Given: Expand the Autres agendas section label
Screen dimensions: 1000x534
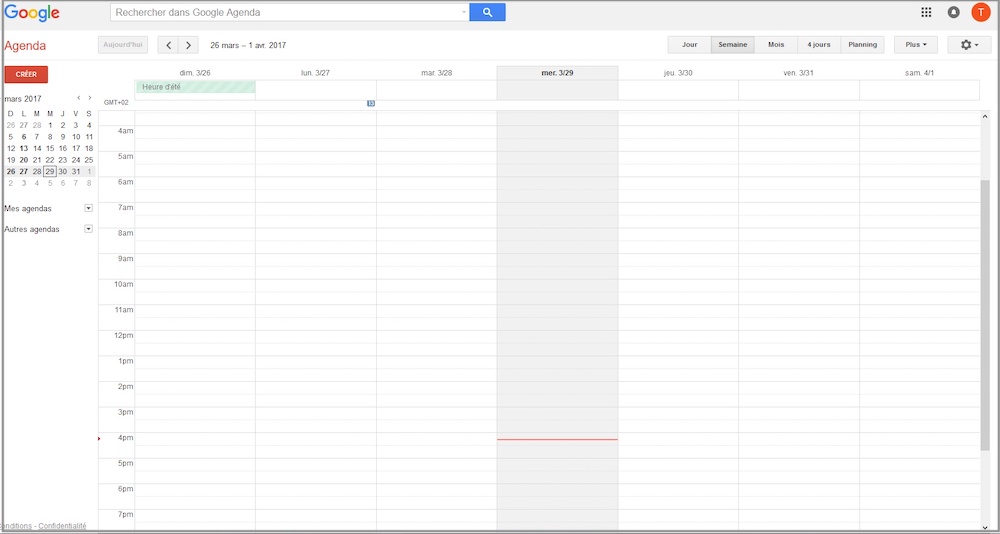Looking at the screenshot, I should 32,229.
